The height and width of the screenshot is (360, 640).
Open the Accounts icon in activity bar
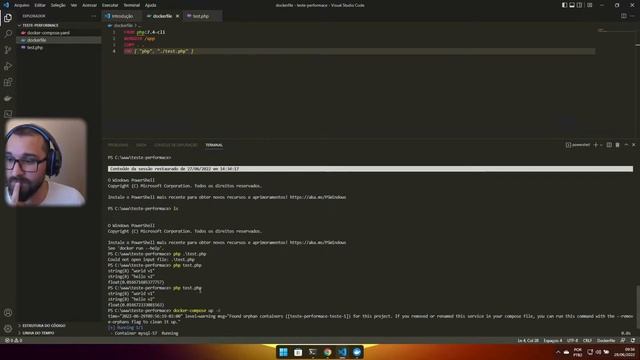(8, 313)
